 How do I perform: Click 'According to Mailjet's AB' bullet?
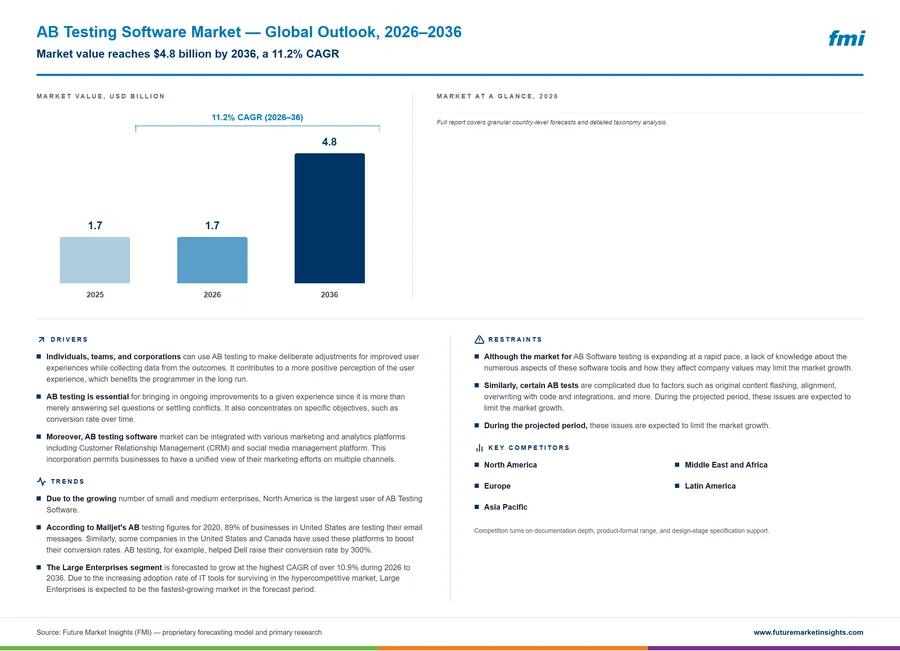pos(232,538)
